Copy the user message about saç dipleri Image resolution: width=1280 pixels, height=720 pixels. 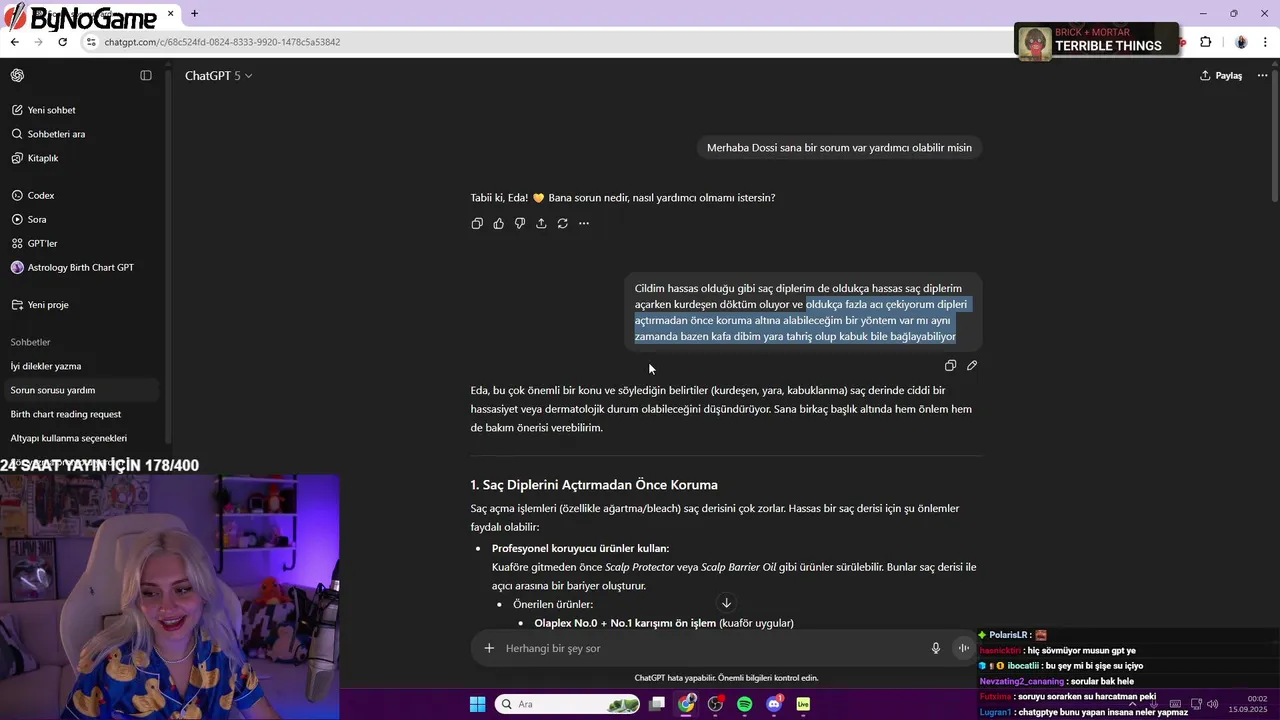[x=950, y=366]
